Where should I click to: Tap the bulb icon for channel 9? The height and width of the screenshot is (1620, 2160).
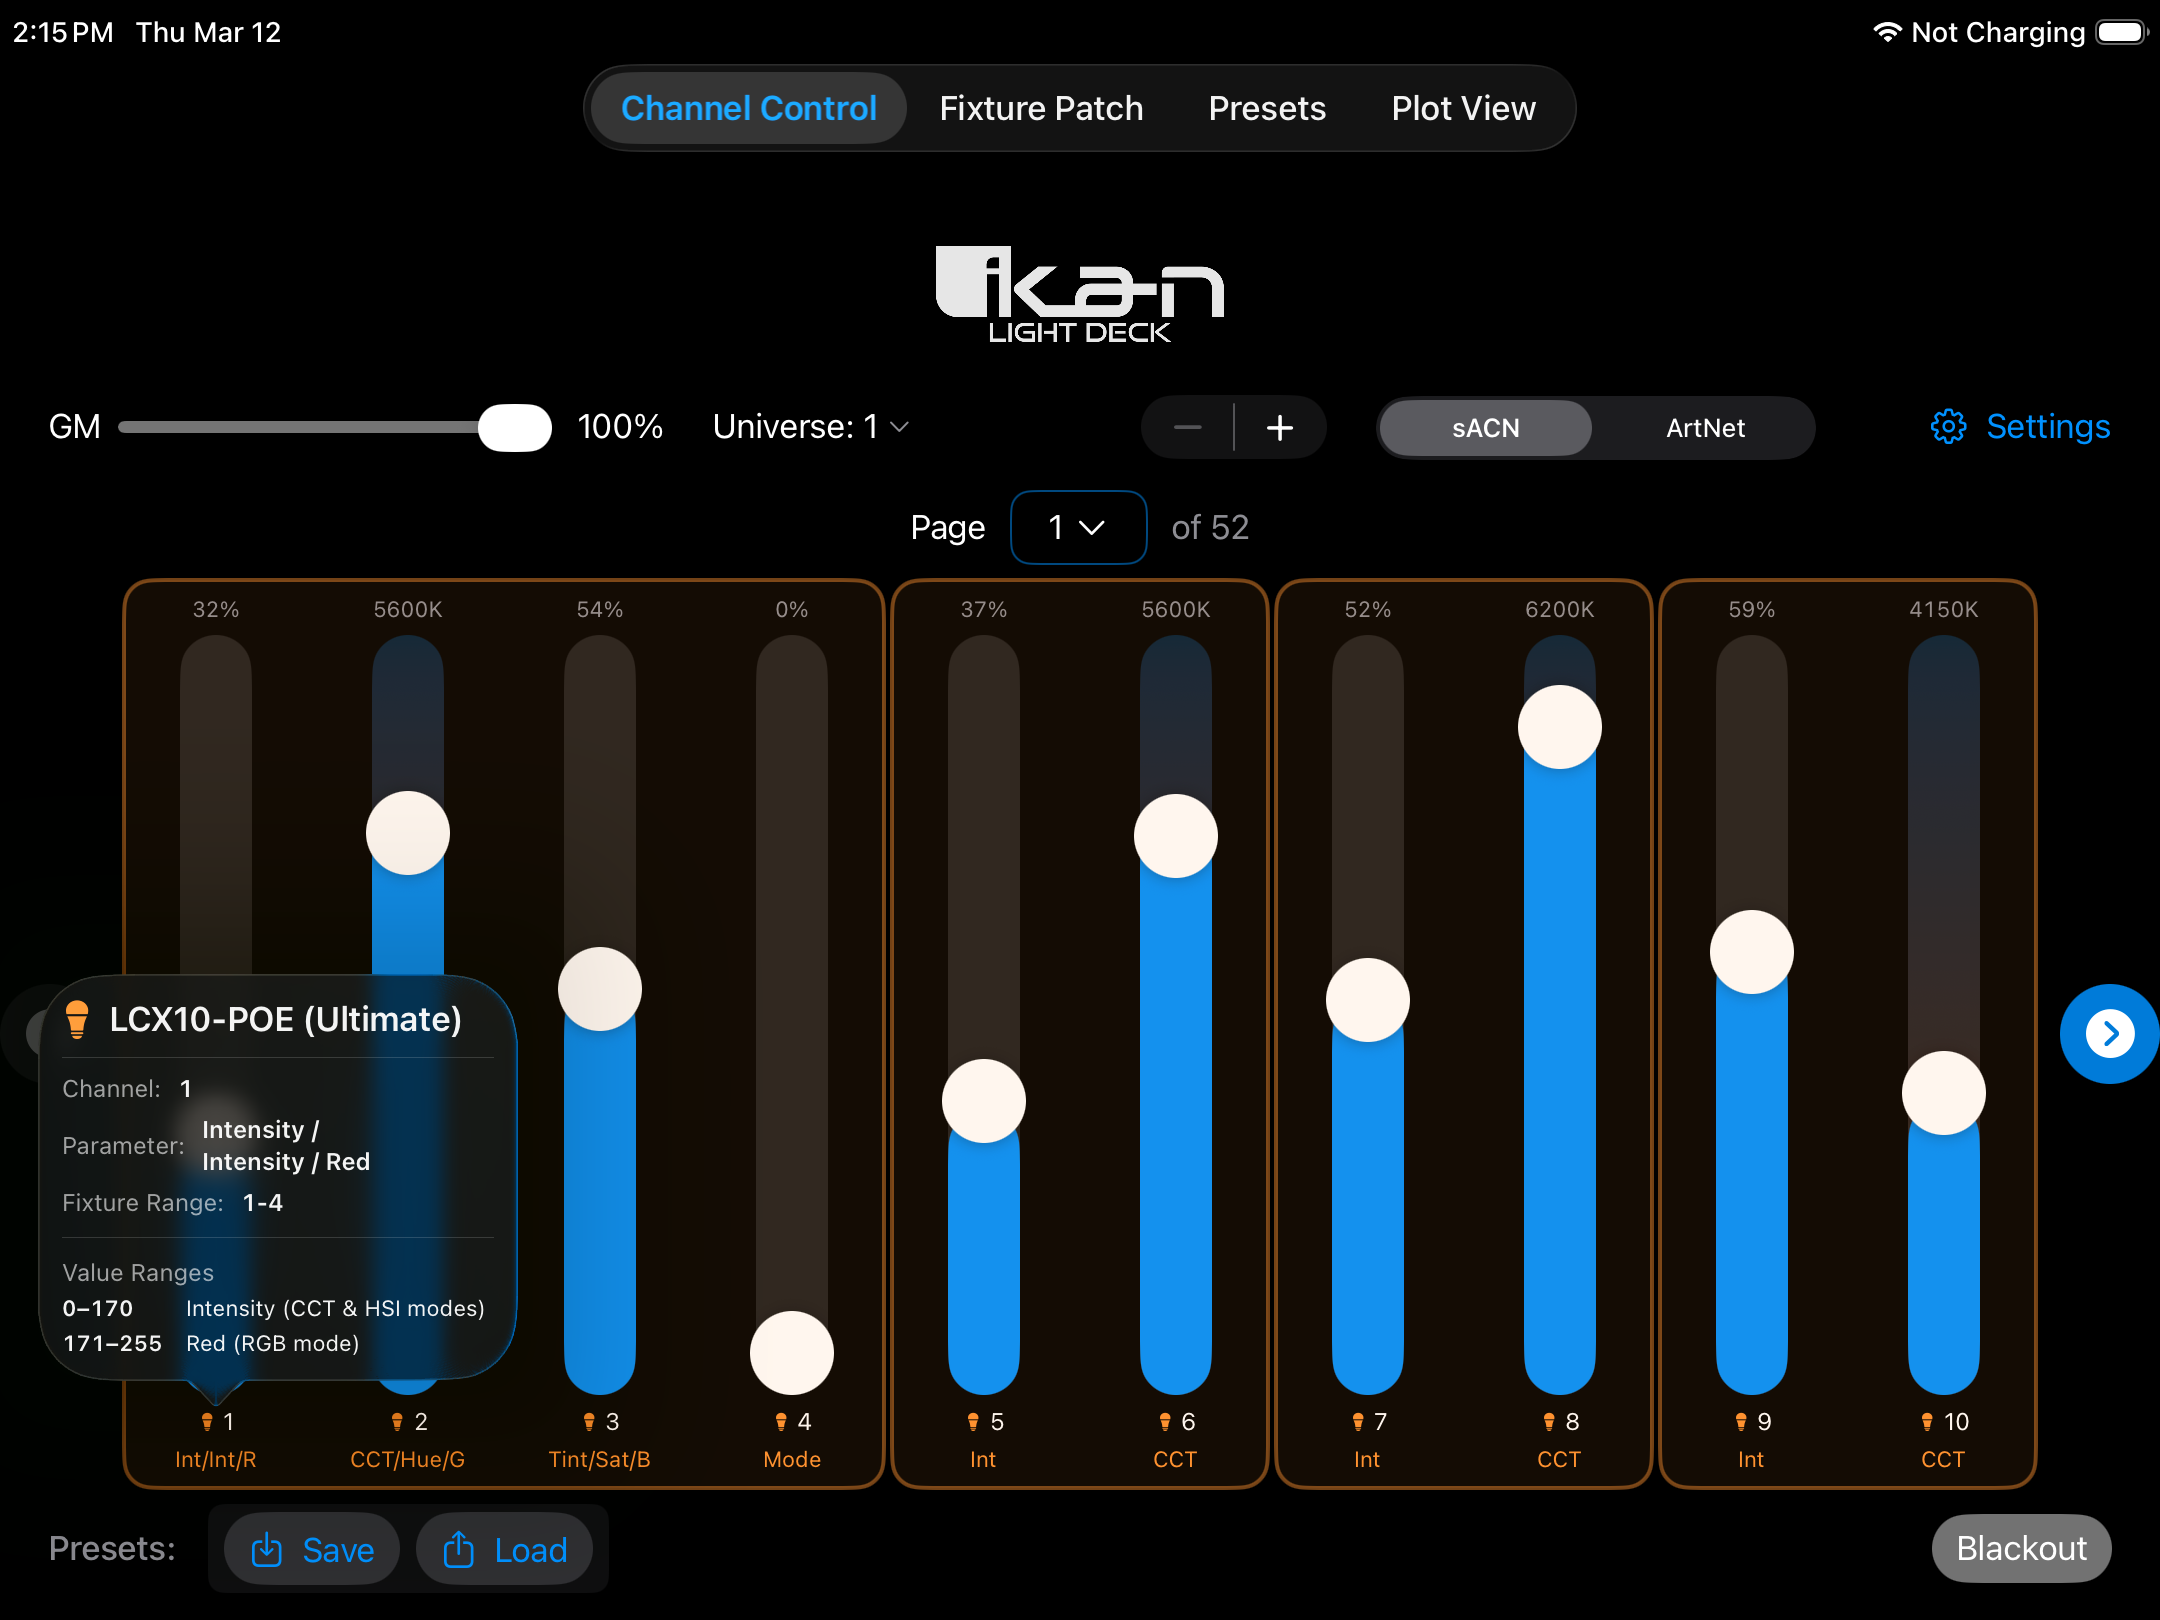tap(1742, 1421)
